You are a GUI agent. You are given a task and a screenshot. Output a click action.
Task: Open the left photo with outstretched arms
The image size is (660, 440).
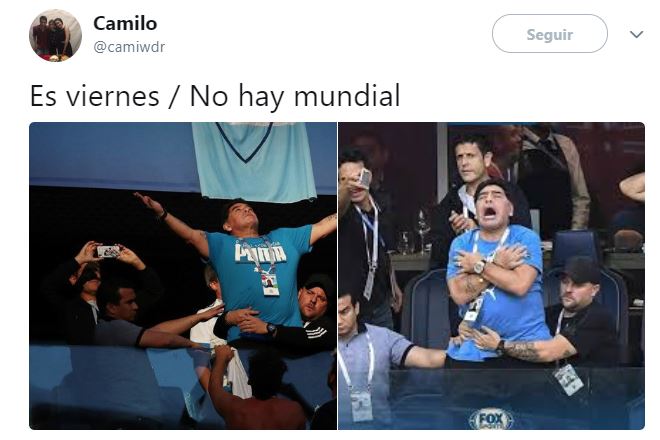[183, 276]
